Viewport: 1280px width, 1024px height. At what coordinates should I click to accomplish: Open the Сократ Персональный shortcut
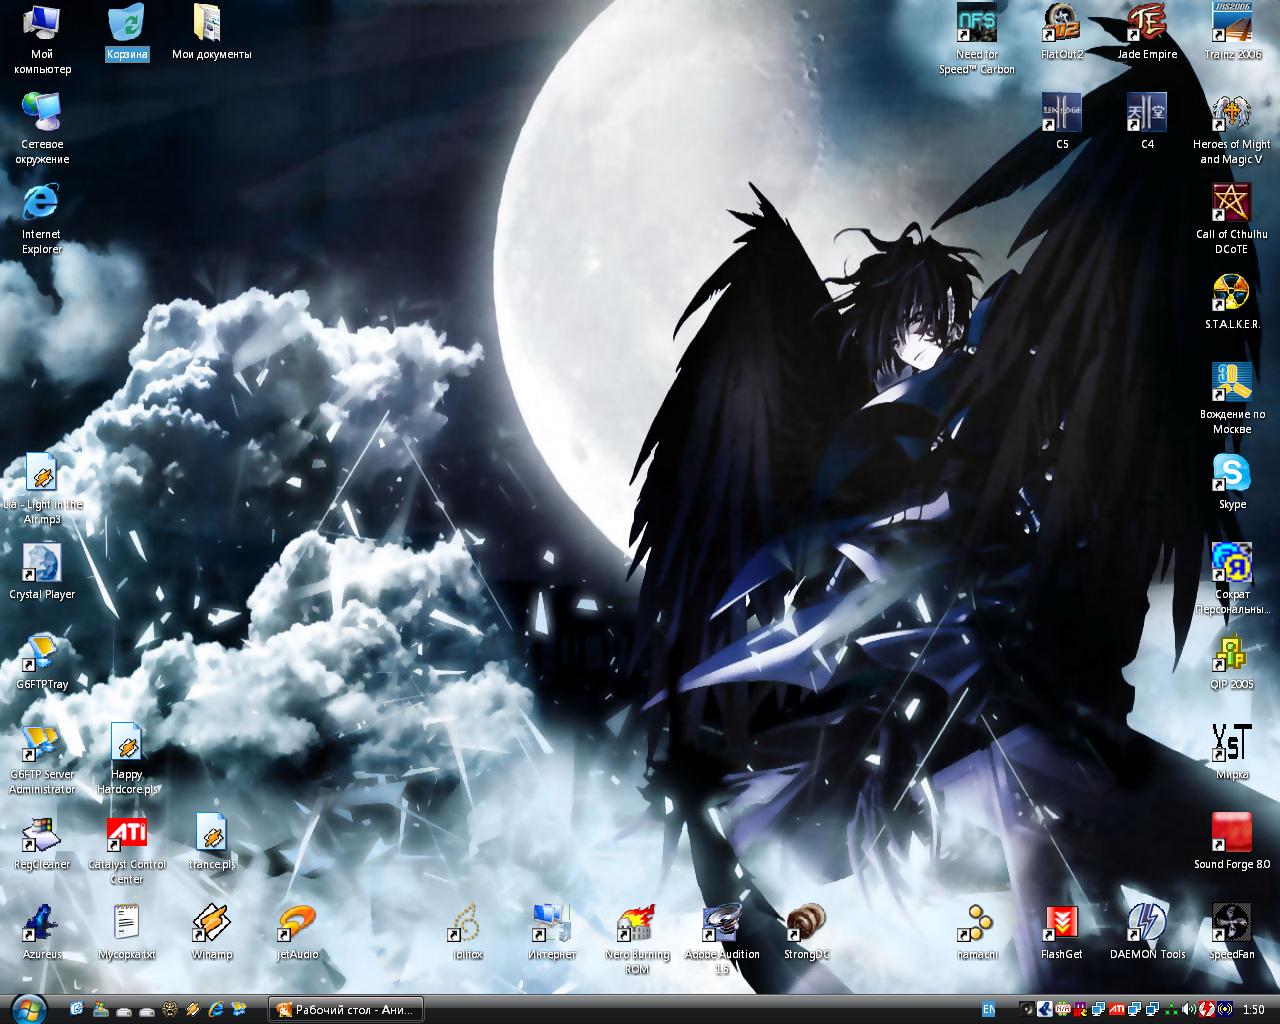[1232, 580]
